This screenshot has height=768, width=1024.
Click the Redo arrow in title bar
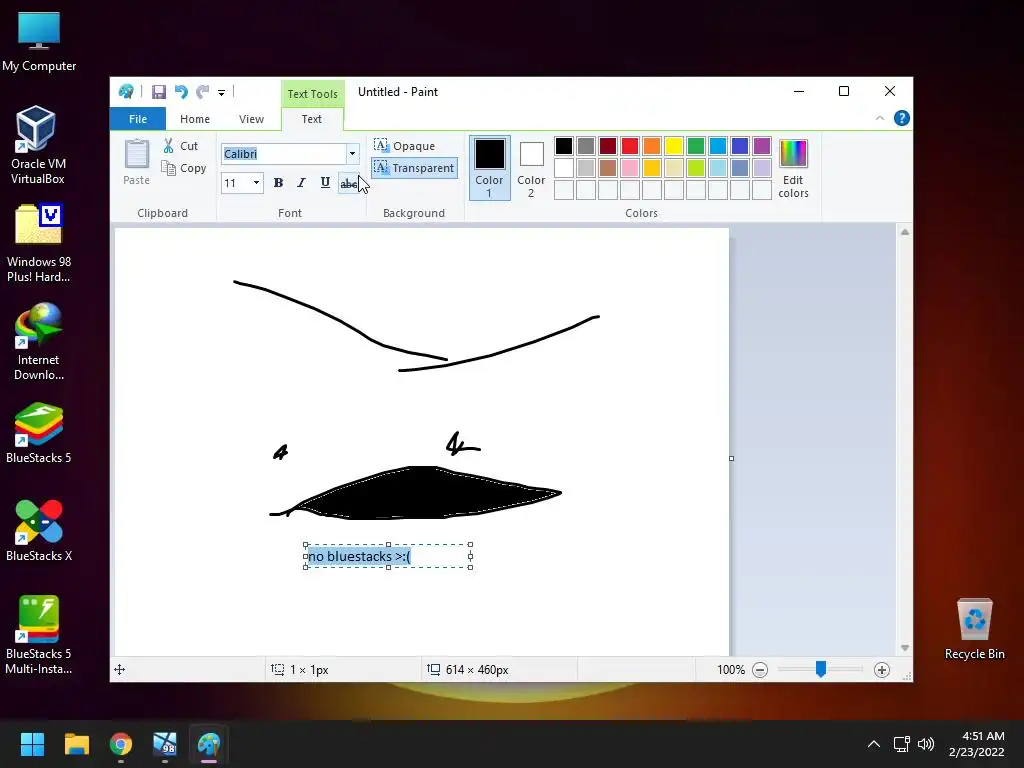click(x=203, y=92)
